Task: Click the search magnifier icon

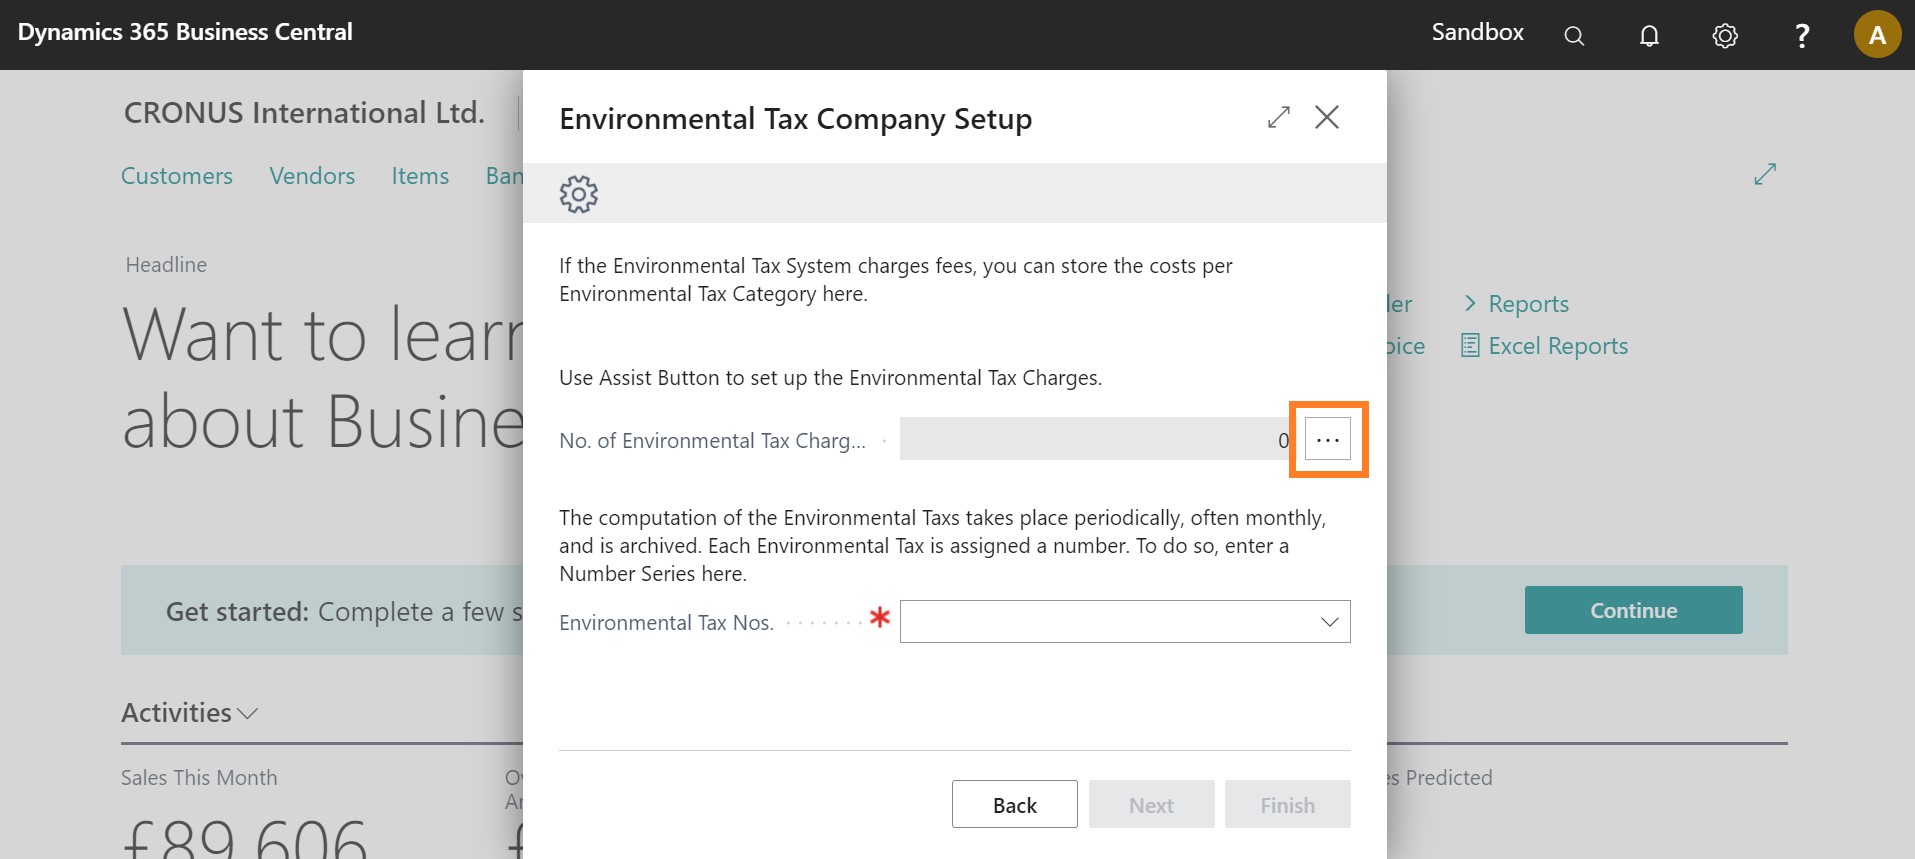Action: [1574, 36]
